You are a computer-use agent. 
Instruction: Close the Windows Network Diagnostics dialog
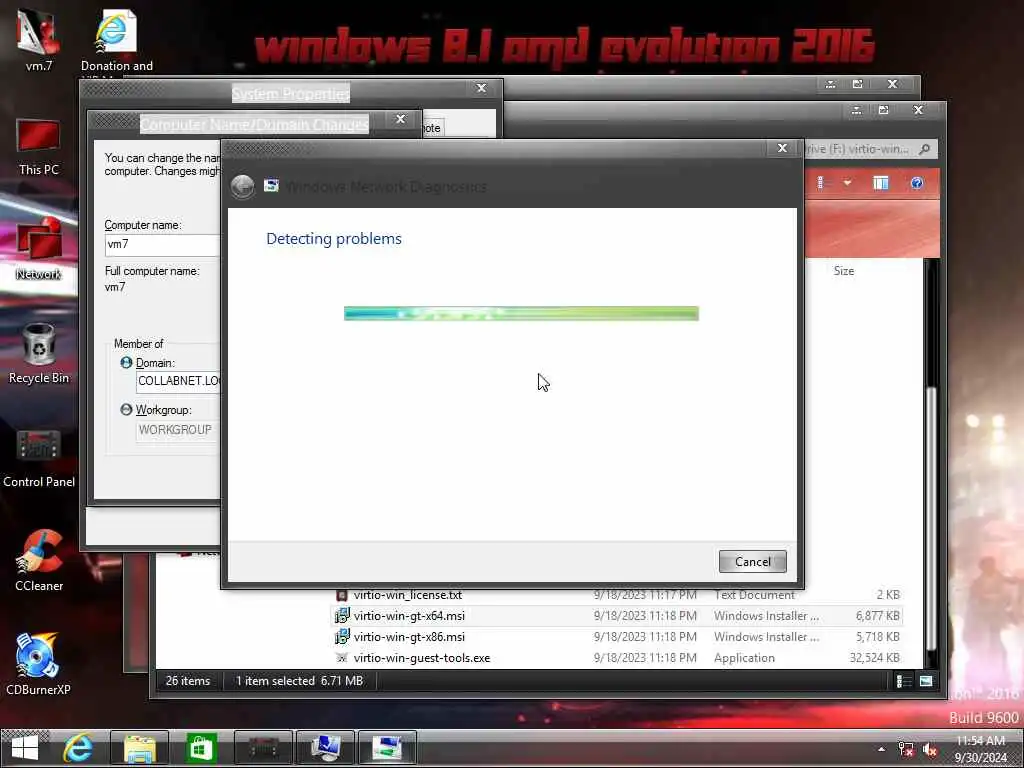tap(782, 148)
